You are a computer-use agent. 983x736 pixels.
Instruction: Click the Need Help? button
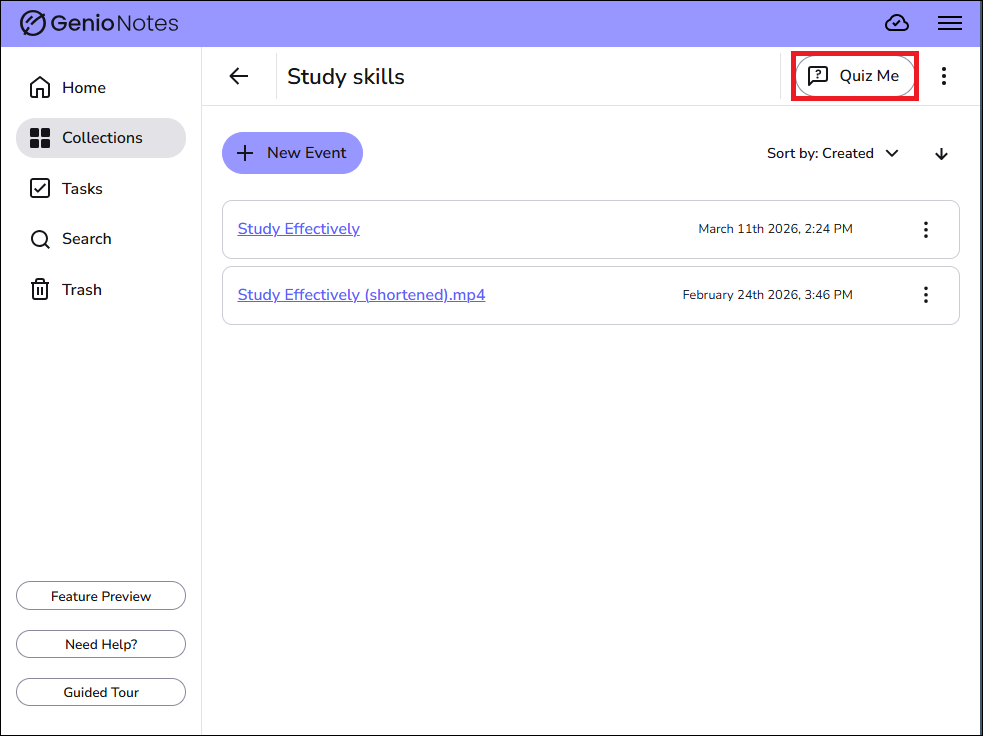click(101, 644)
